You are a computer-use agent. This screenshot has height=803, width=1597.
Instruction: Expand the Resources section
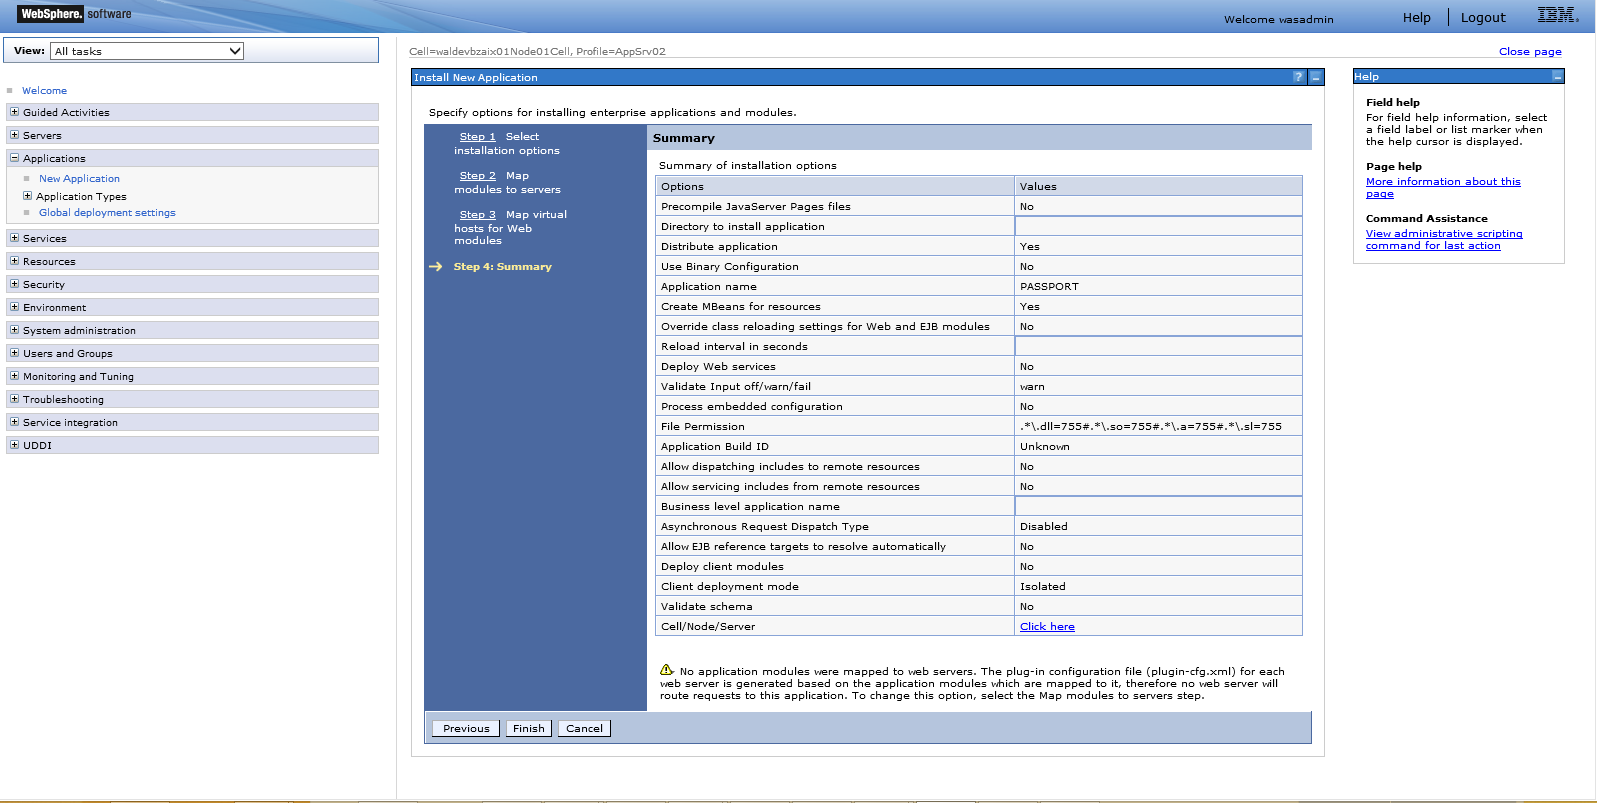pos(14,261)
